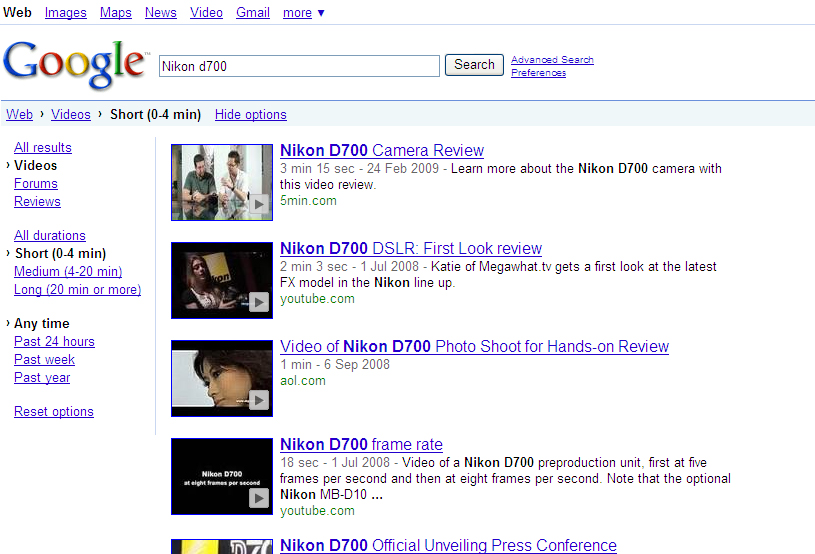Limit results to Past 24 hours

click(x=54, y=341)
